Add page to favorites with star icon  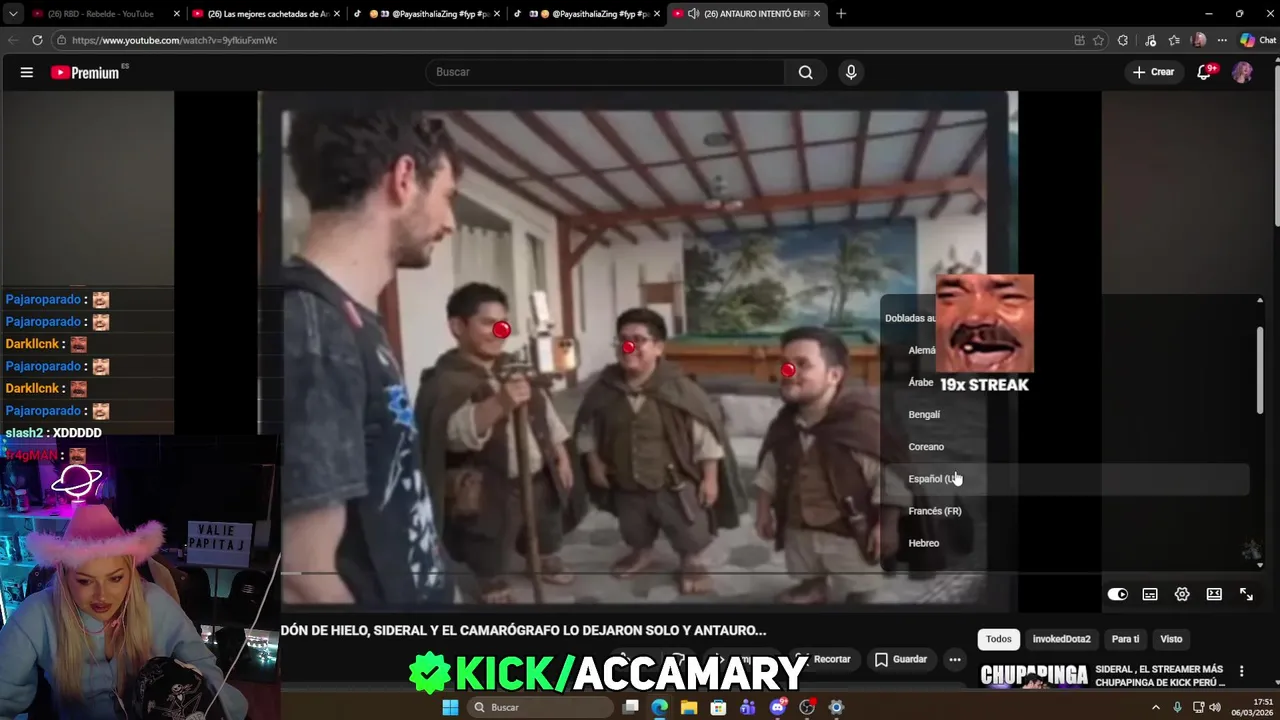click(x=1098, y=40)
